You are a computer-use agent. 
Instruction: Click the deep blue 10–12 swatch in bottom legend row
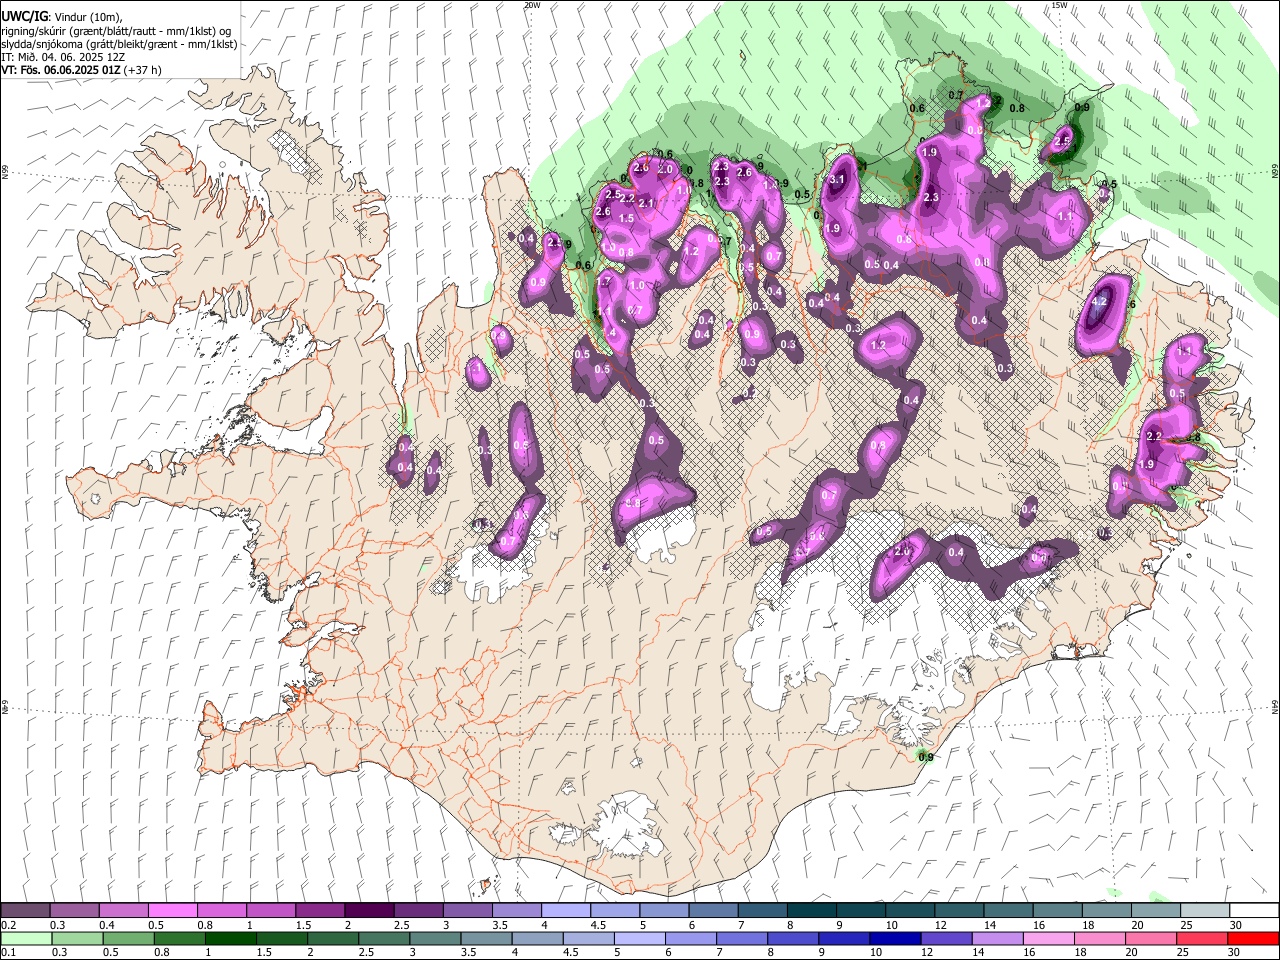(894, 939)
